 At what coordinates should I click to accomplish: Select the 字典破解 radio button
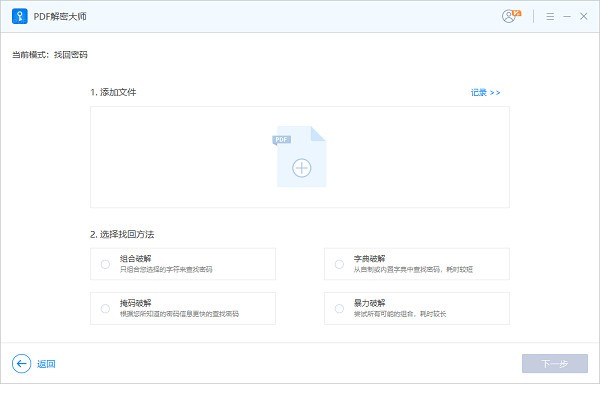pos(340,264)
